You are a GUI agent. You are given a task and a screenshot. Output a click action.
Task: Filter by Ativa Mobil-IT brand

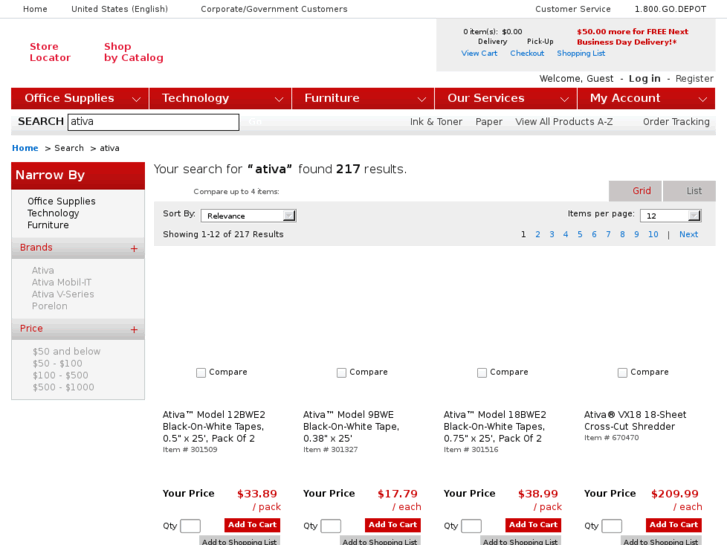click(61, 282)
